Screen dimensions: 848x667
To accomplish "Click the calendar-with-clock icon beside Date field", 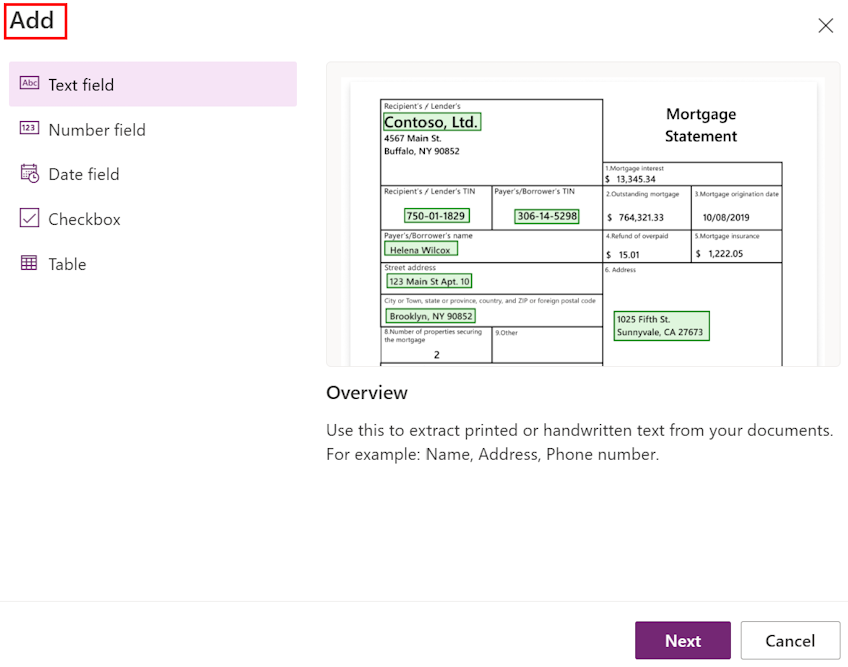I will point(28,174).
